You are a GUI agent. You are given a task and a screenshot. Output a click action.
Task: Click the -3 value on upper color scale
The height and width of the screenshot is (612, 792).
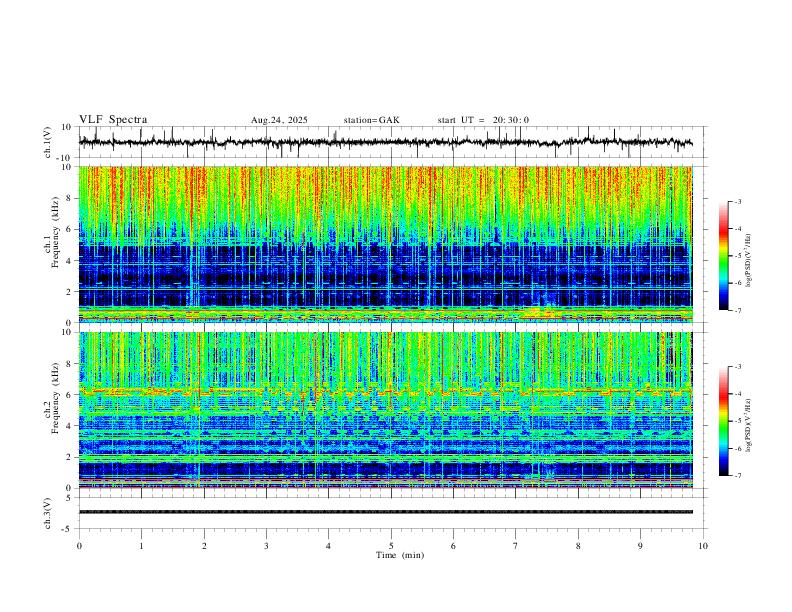click(x=737, y=201)
